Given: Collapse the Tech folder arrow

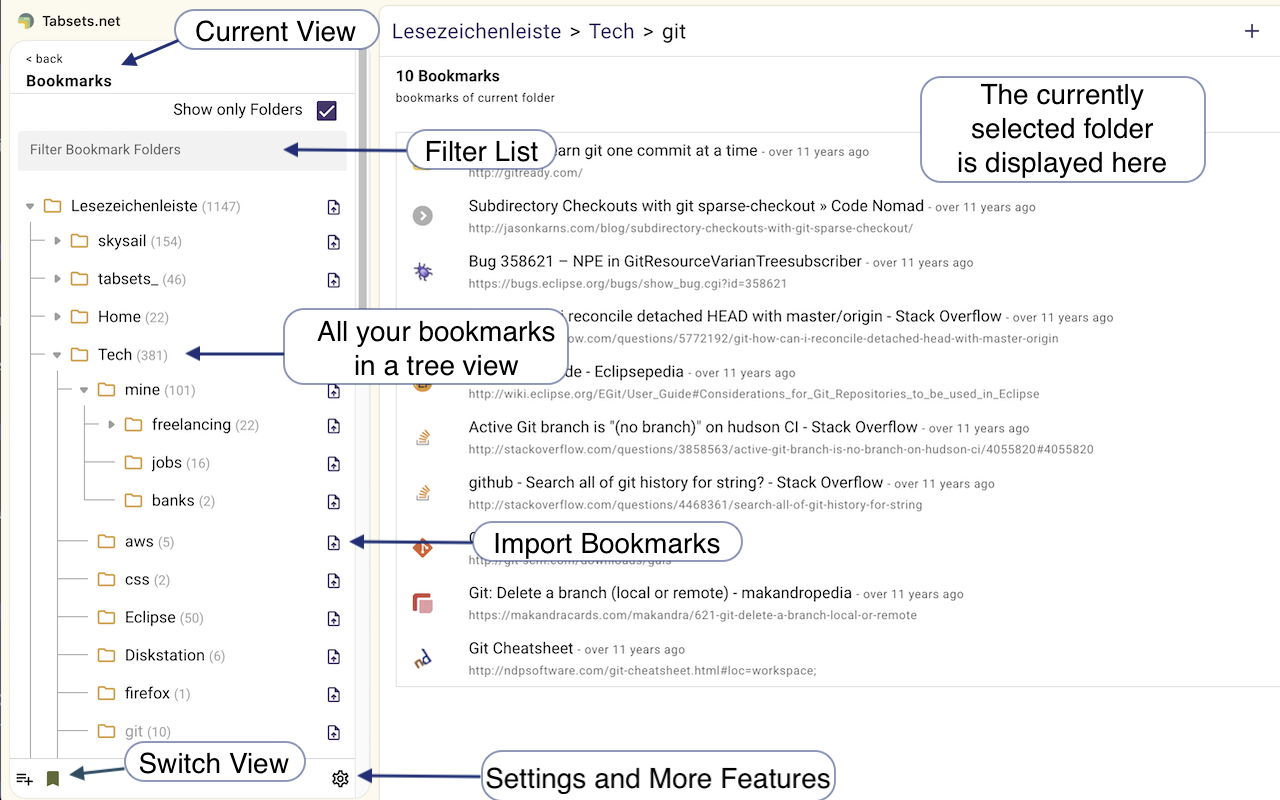Looking at the screenshot, I should click(57, 355).
